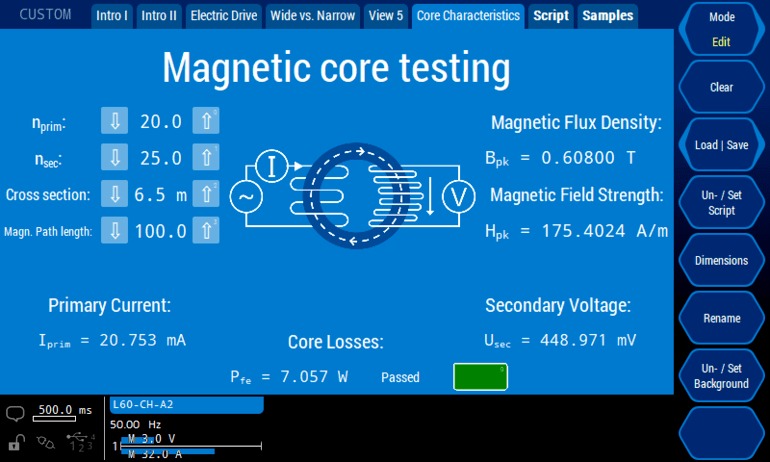Open the Load | Save menu
Screen dimensions: 770x462
[x=721, y=145]
